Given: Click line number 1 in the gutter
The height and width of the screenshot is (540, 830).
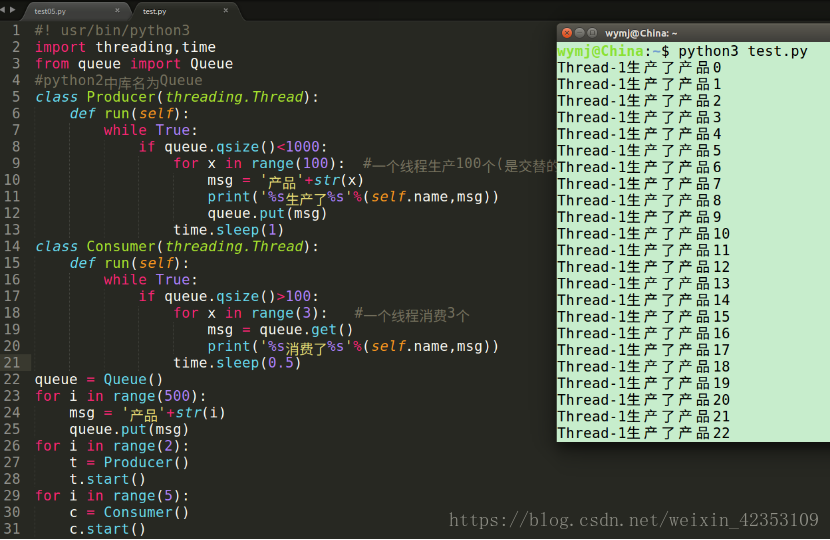Looking at the screenshot, I should (16, 30).
